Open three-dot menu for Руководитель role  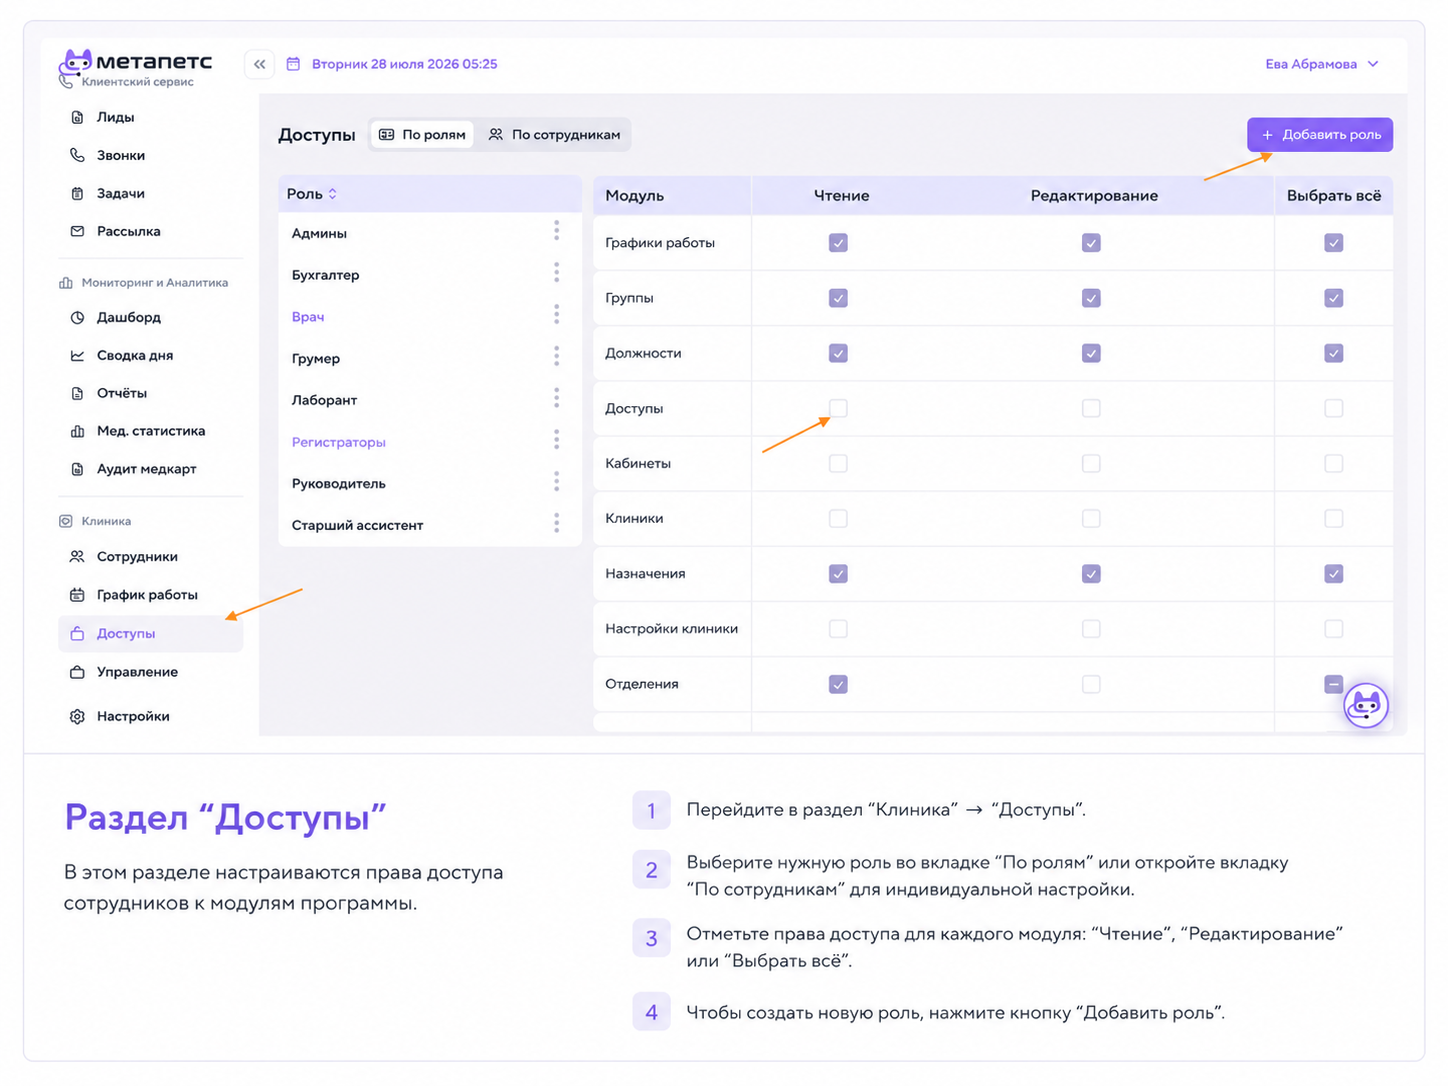coord(557,482)
